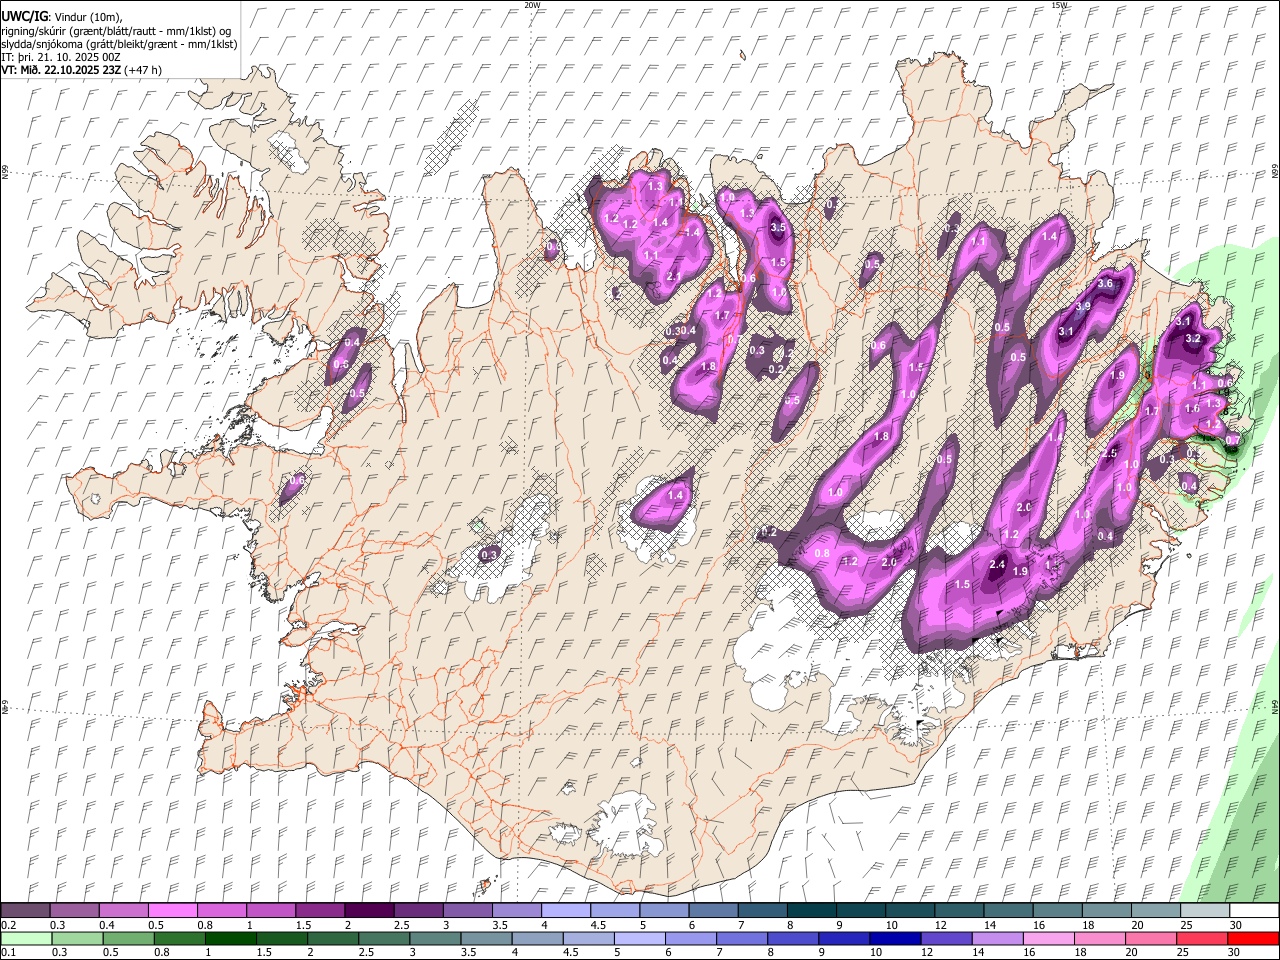The image size is (1280, 960).
Task: Click the '0.1' label in the lower legend
Action: [8, 953]
